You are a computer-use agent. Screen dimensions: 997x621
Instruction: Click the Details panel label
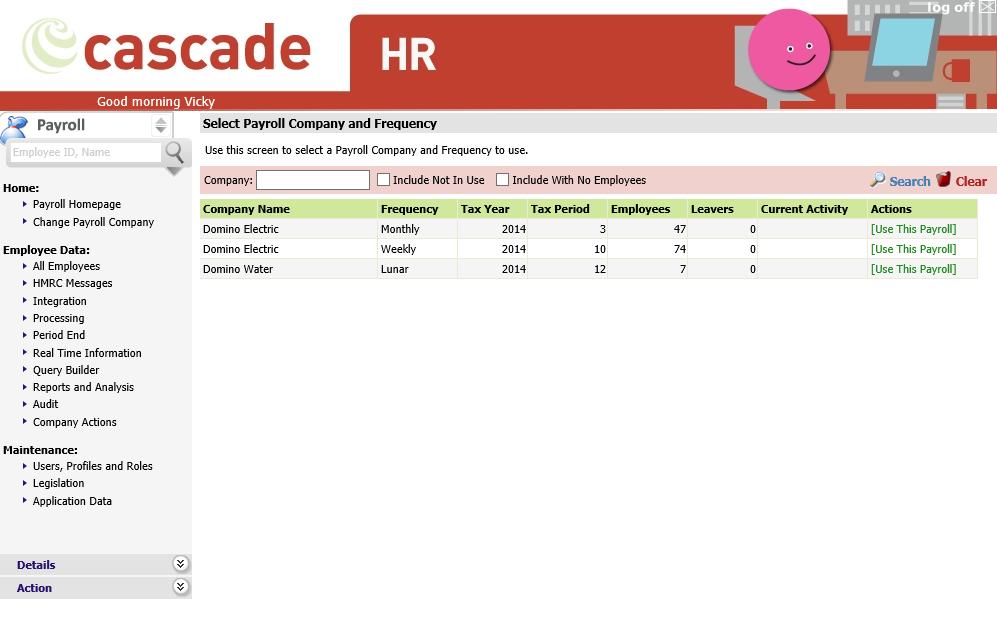[36, 565]
